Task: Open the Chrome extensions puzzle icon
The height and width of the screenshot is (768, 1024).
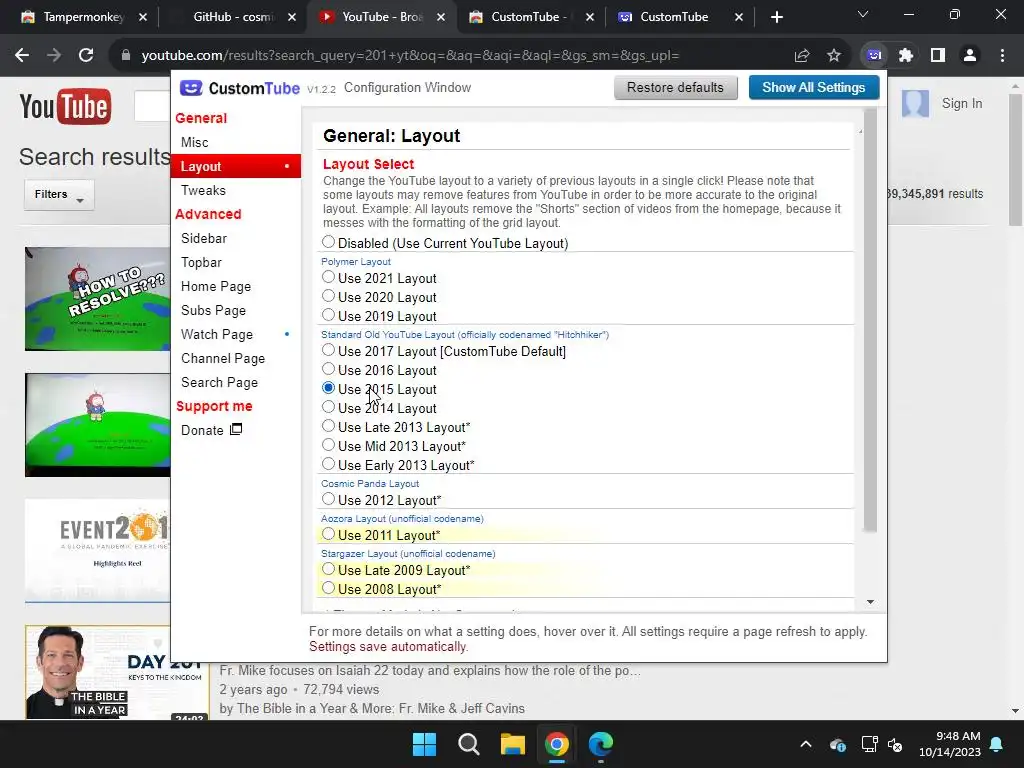Action: click(x=906, y=56)
